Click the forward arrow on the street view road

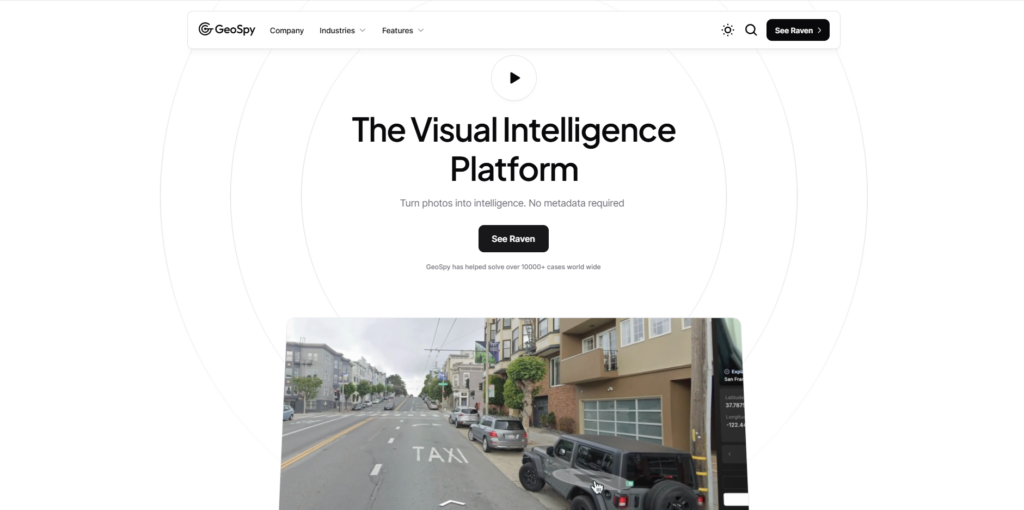coord(452,503)
